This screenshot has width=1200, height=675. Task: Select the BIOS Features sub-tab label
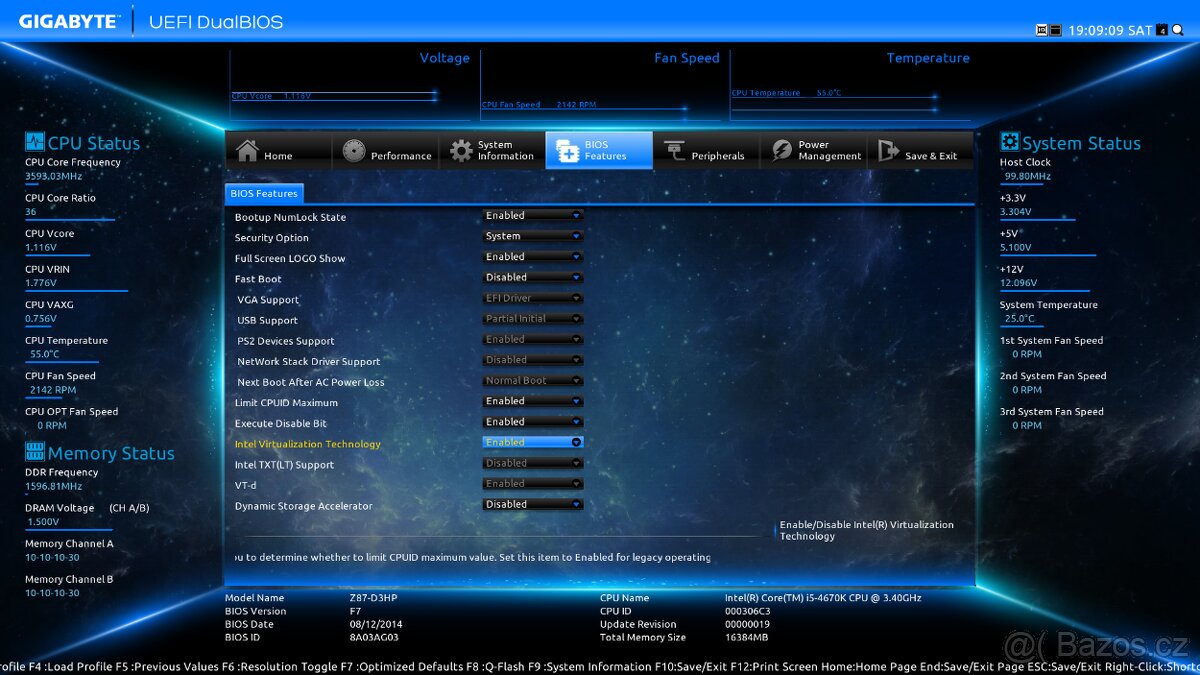coord(264,194)
